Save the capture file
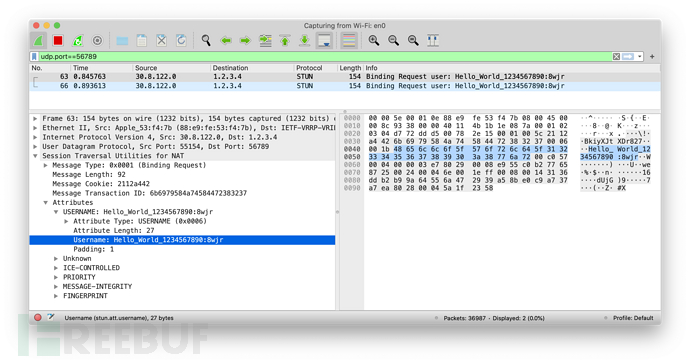The image size is (690, 363). point(142,41)
